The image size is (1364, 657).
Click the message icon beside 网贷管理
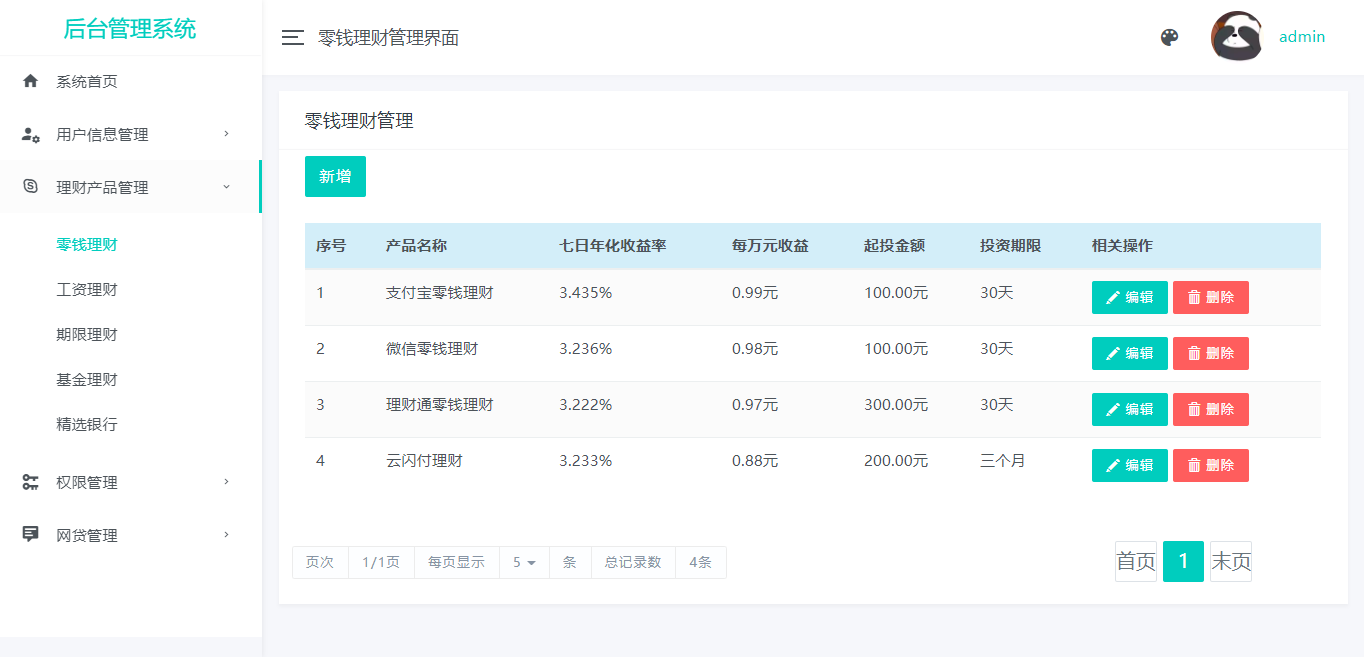coord(30,534)
